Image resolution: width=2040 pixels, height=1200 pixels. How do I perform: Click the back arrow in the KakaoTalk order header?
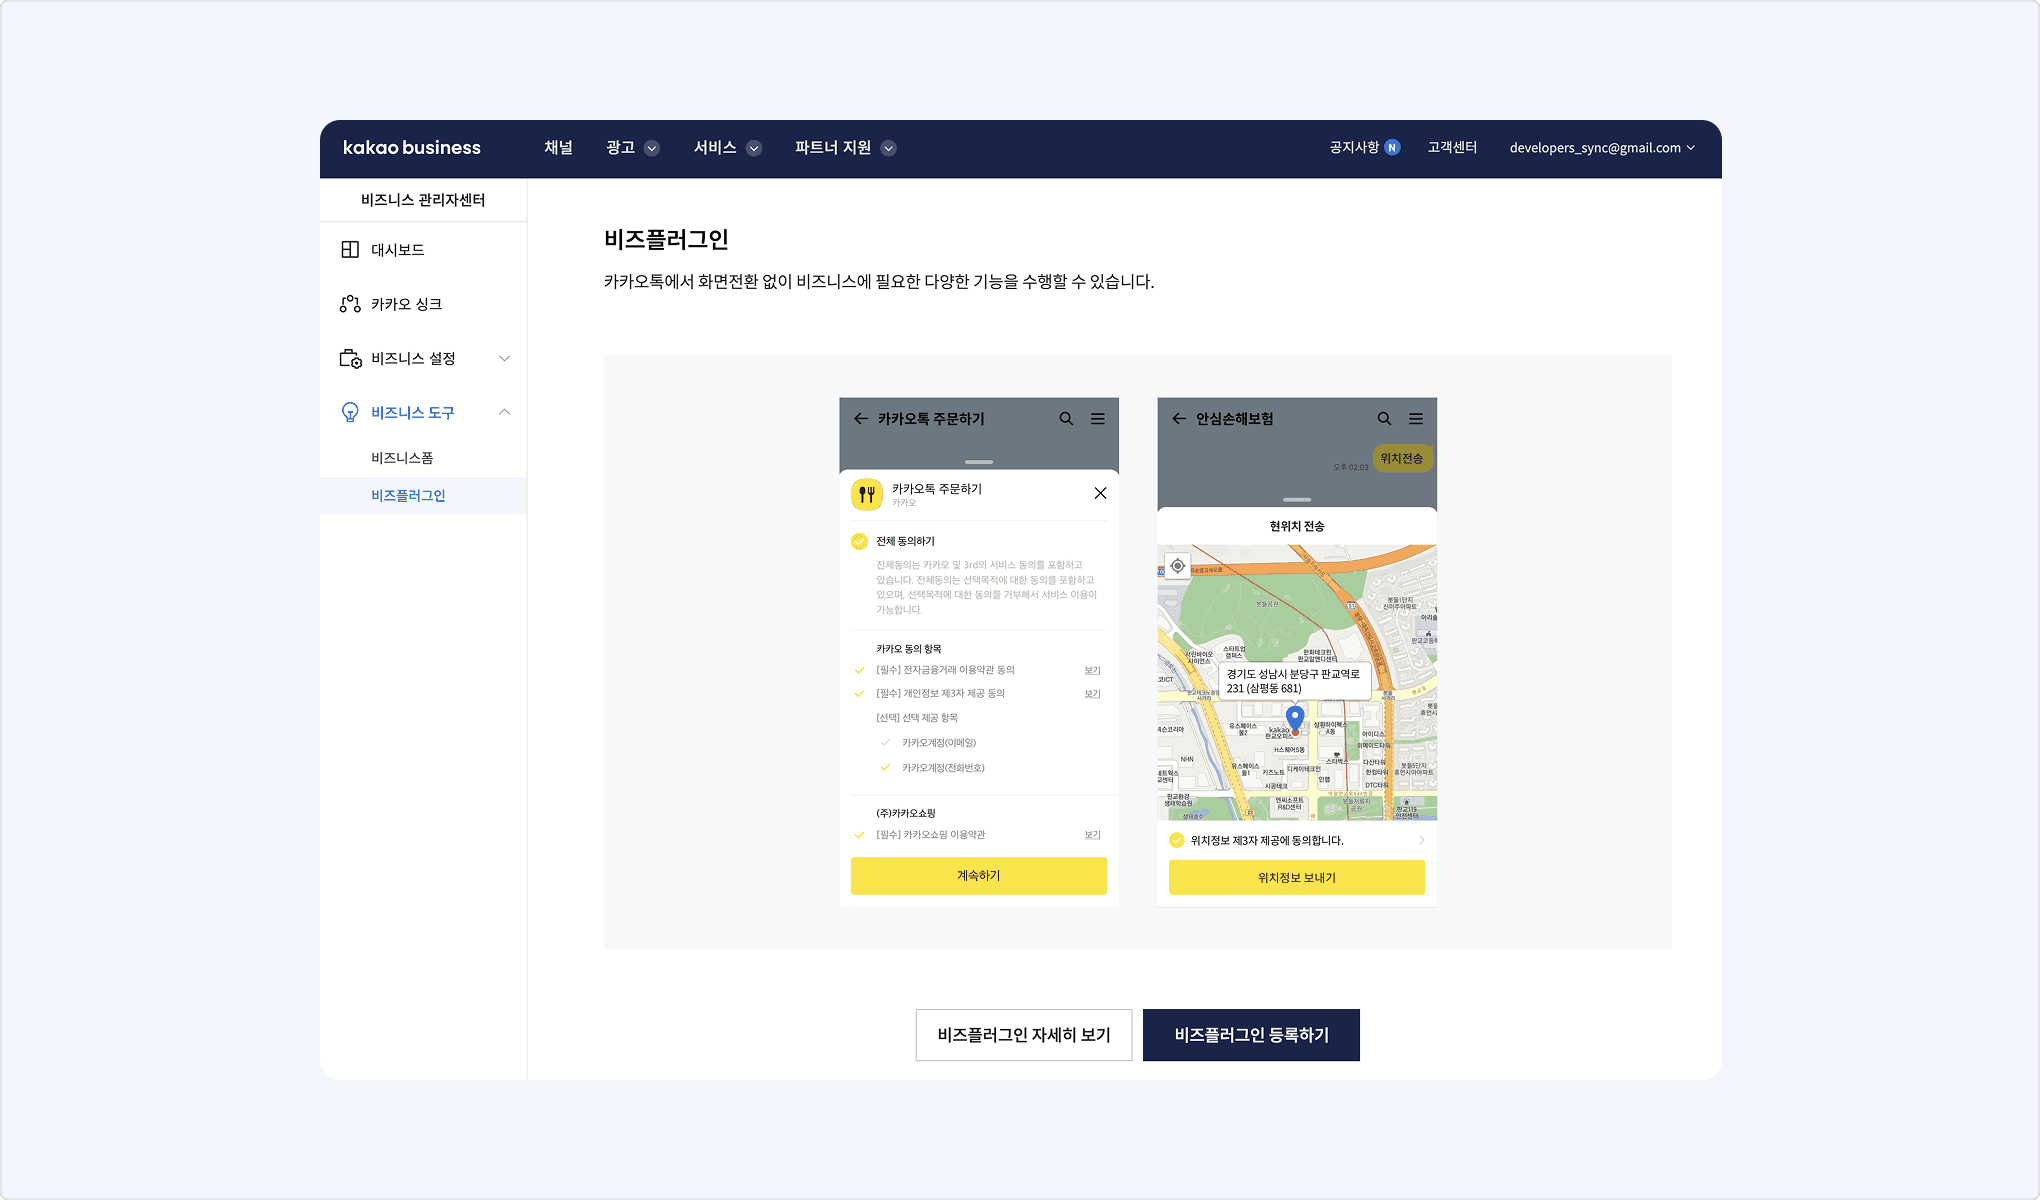(861, 419)
